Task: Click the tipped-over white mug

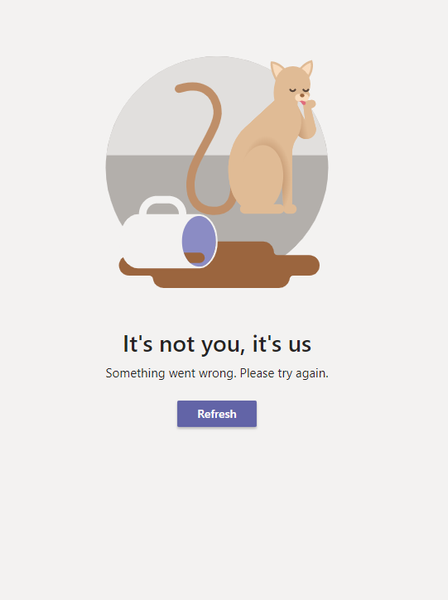Action: 168,239
